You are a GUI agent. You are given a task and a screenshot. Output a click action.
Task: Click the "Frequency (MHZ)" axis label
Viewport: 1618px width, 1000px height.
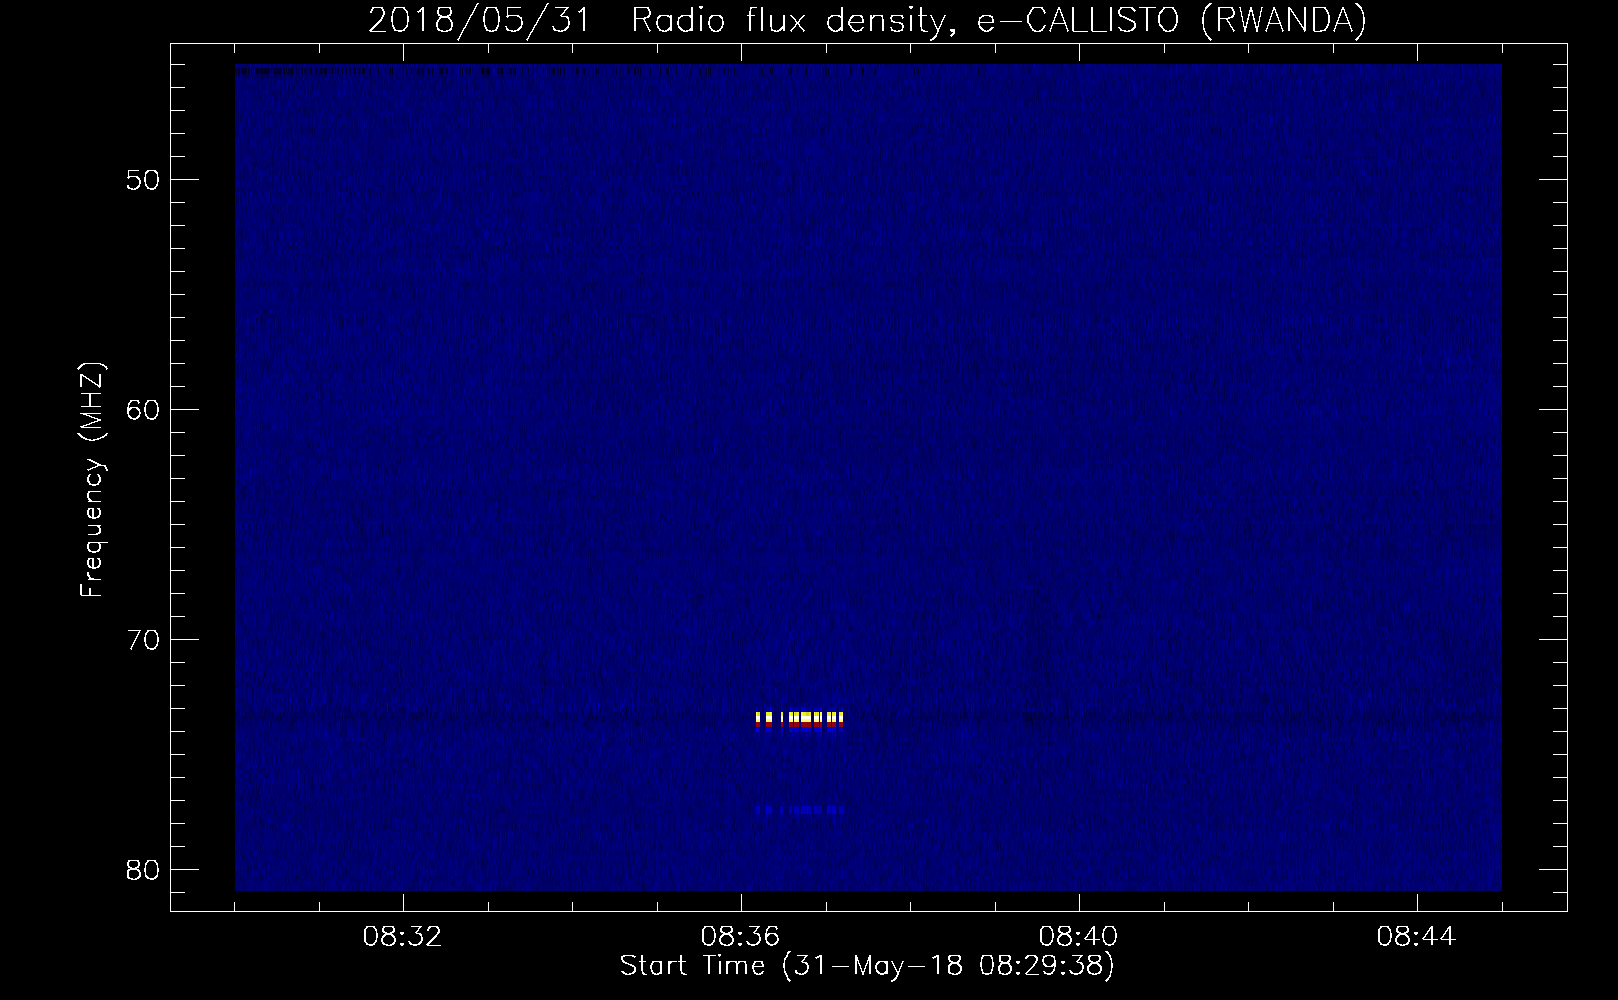click(x=92, y=480)
